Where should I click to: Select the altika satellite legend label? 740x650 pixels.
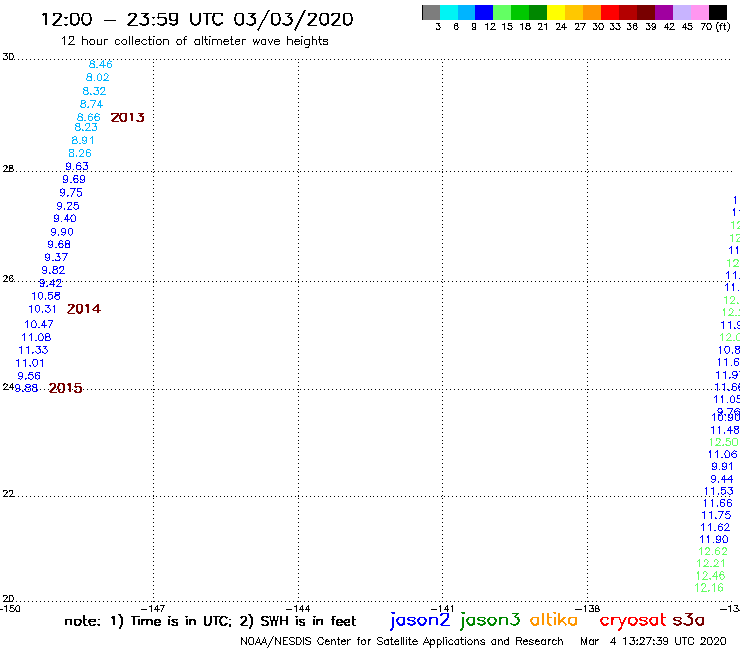[554, 620]
